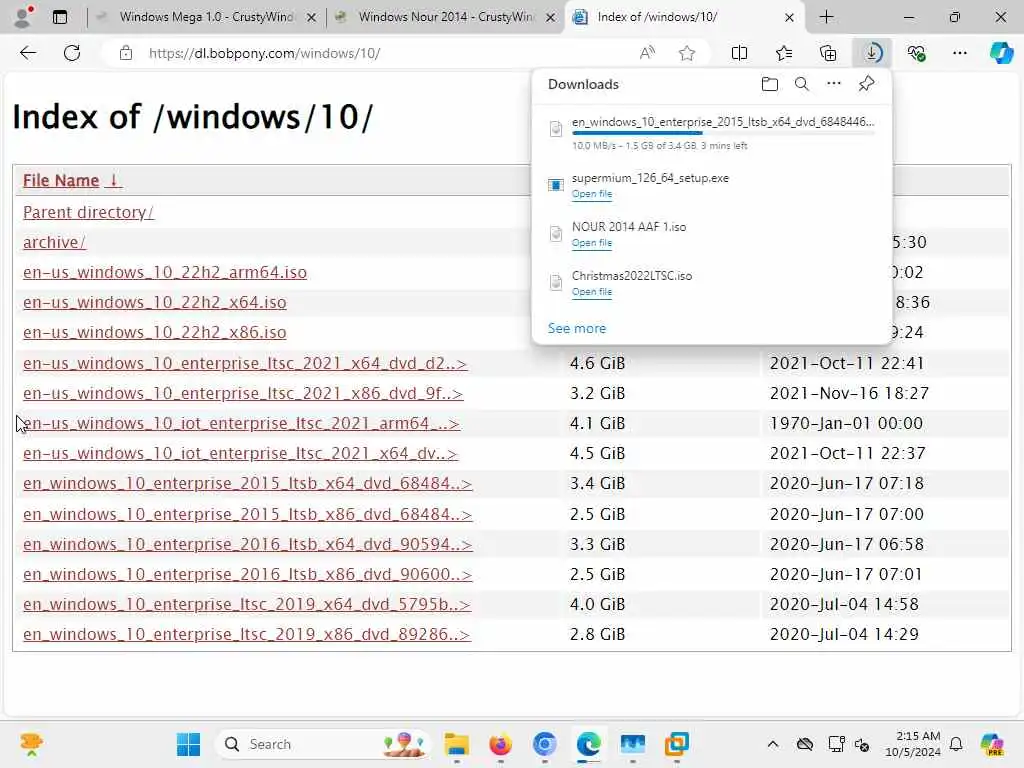Download en-us_windows_10_22h2_x64.iso
Image resolution: width=1024 pixels, height=768 pixels.
coord(155,302)
